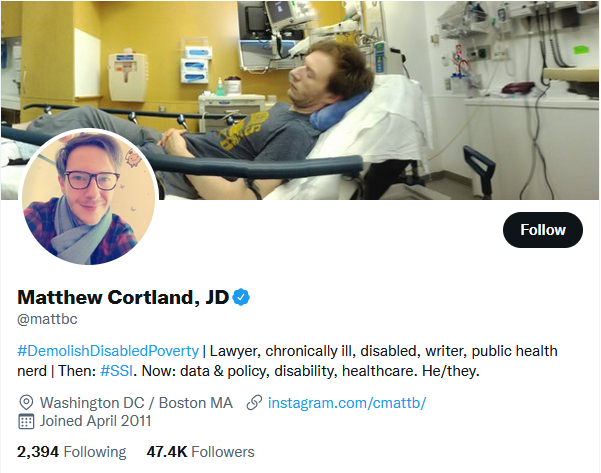
Task: Open the #SSI hashtag link
Action: click(117, 371)
